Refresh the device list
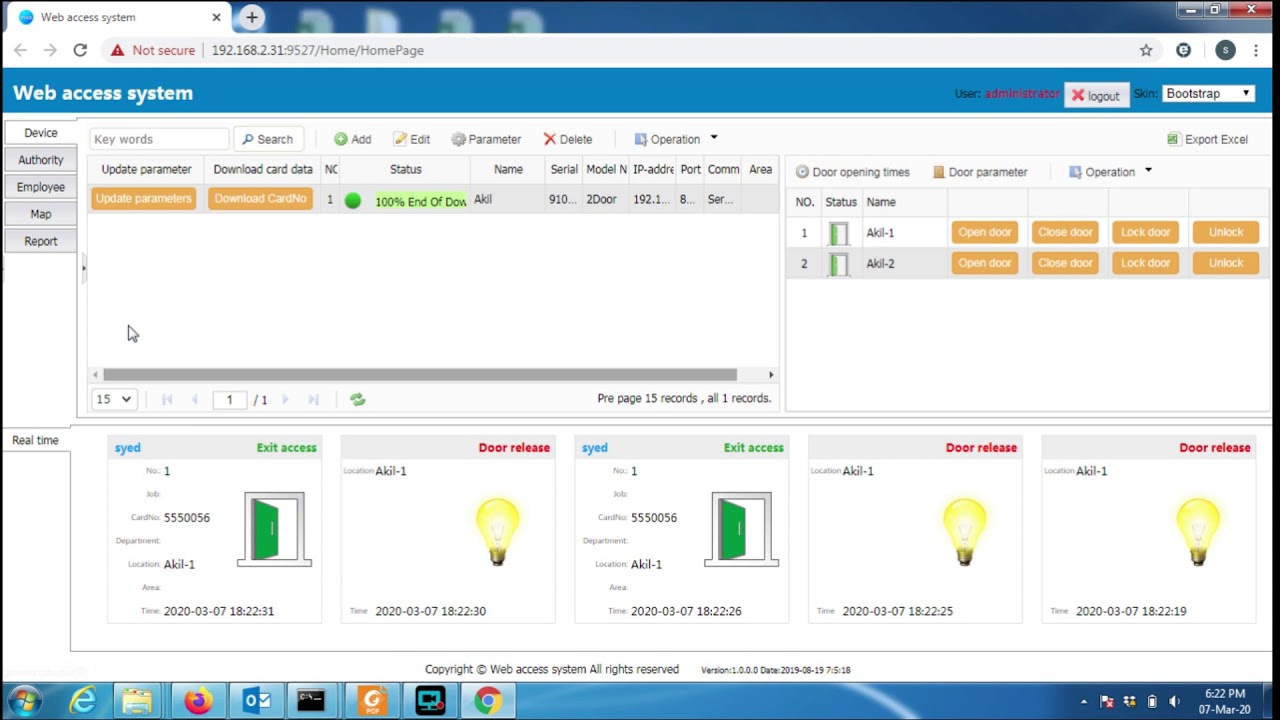Image resolution: width=1280 pixels, height=720 pixels. [x=357, y=399]
